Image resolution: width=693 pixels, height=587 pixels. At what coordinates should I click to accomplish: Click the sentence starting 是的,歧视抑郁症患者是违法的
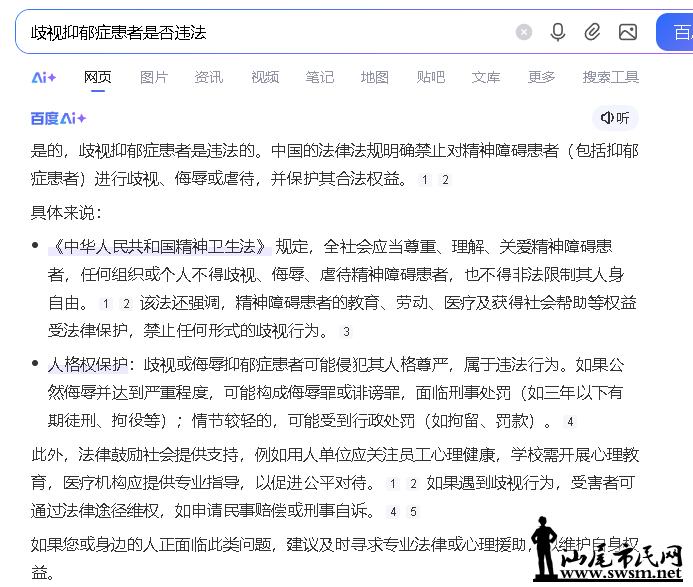334,165
